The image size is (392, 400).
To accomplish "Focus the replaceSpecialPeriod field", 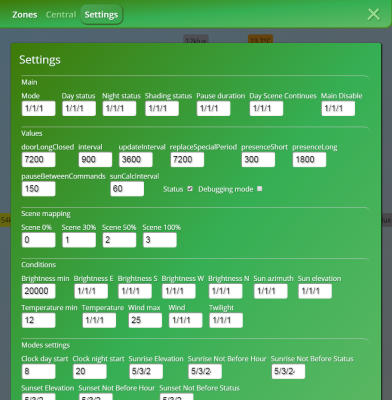I will (x=187, y=160).
